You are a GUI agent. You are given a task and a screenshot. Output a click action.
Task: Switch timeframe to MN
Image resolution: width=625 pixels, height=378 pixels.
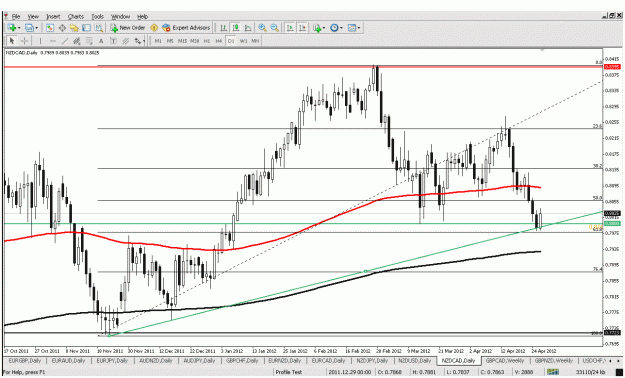(256, 41)
